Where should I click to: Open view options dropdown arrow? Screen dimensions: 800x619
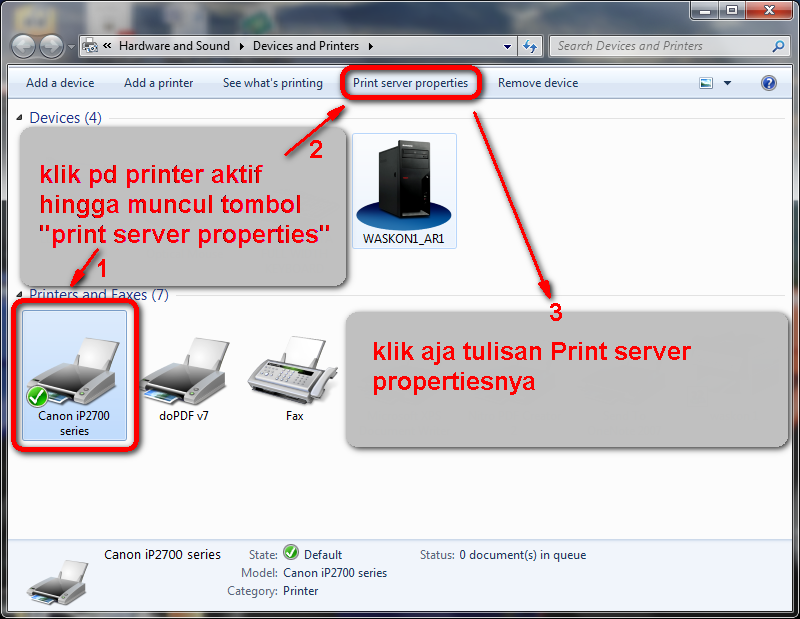pos(727,83)
